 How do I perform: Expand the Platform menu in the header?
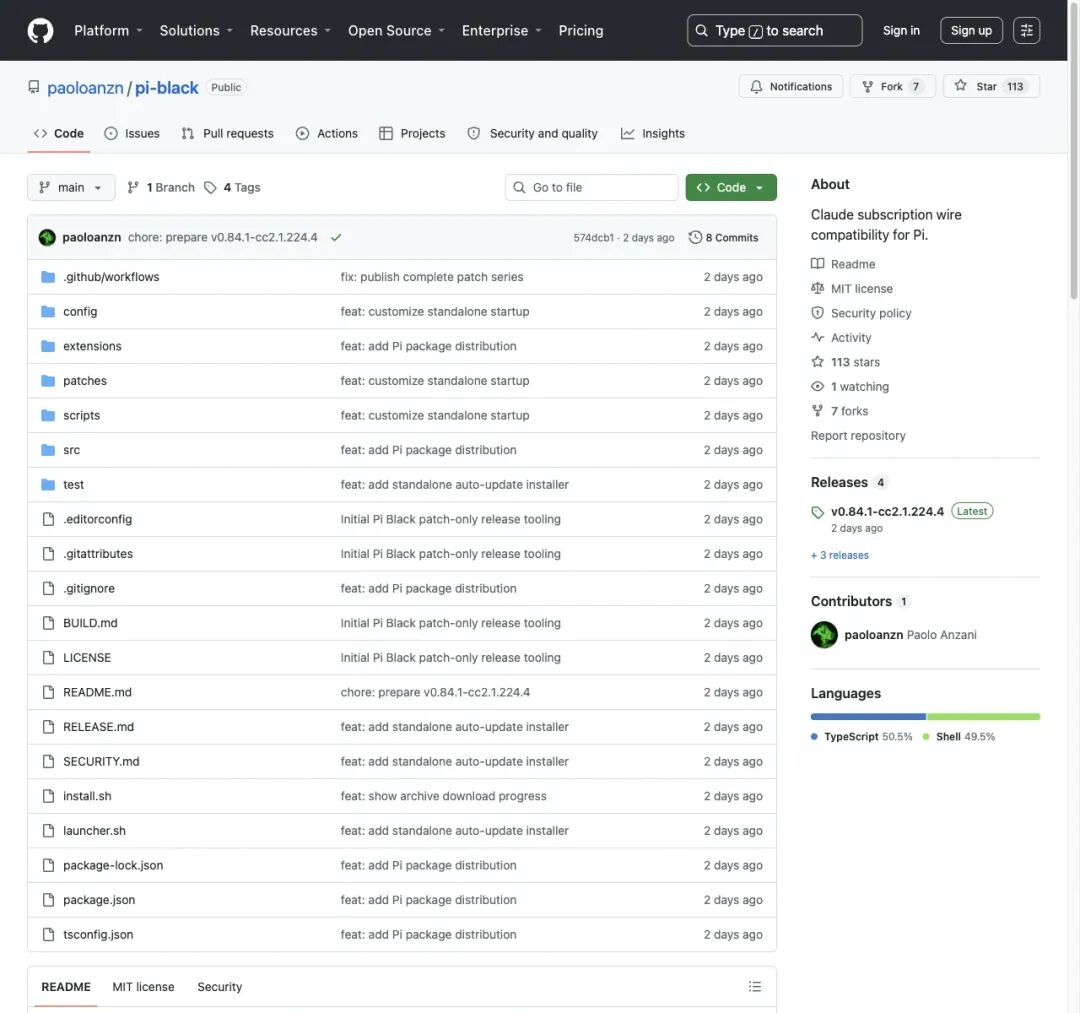(x=108, y=30)
